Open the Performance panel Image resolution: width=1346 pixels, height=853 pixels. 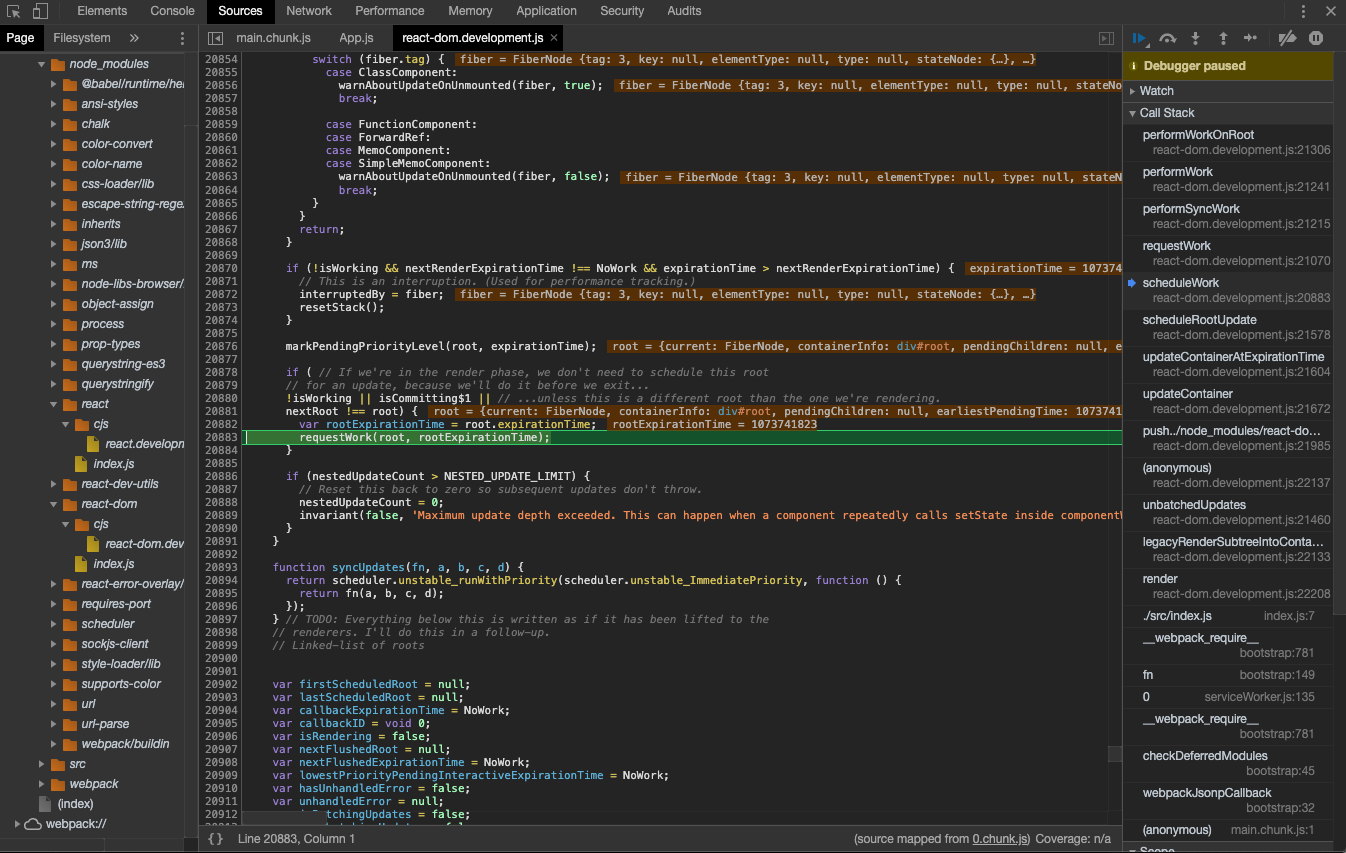coord(390,11)
